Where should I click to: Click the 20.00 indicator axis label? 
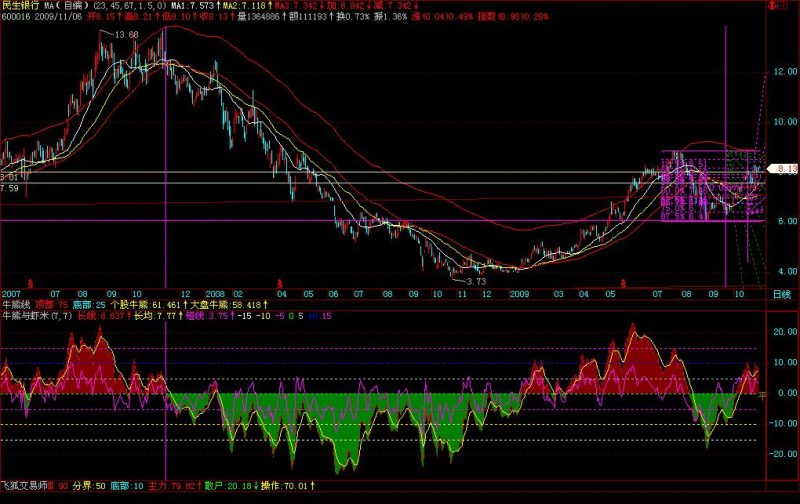(785, 332)
